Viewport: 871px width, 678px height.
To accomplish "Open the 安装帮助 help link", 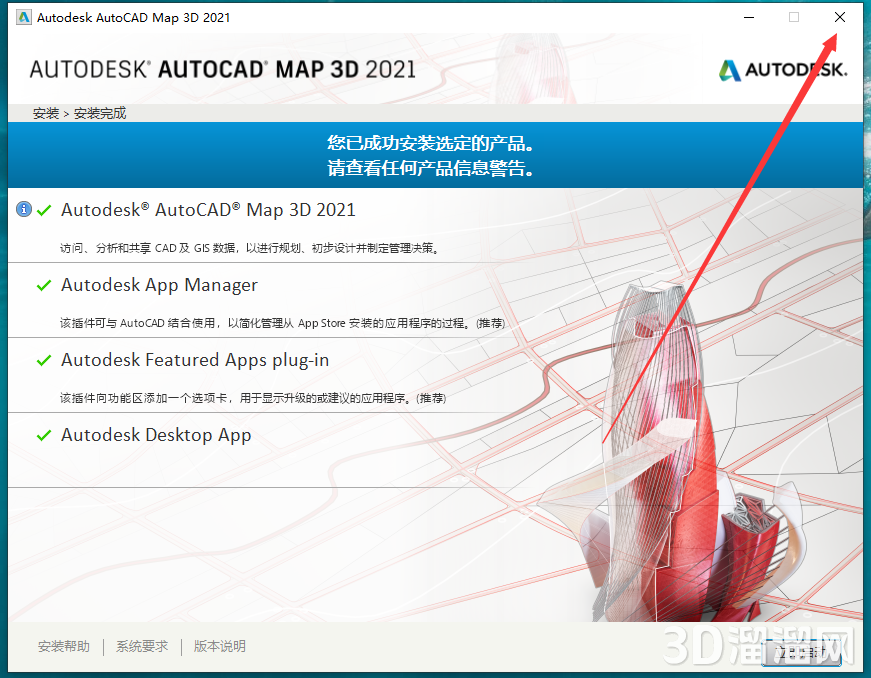I will click(63, 646).
